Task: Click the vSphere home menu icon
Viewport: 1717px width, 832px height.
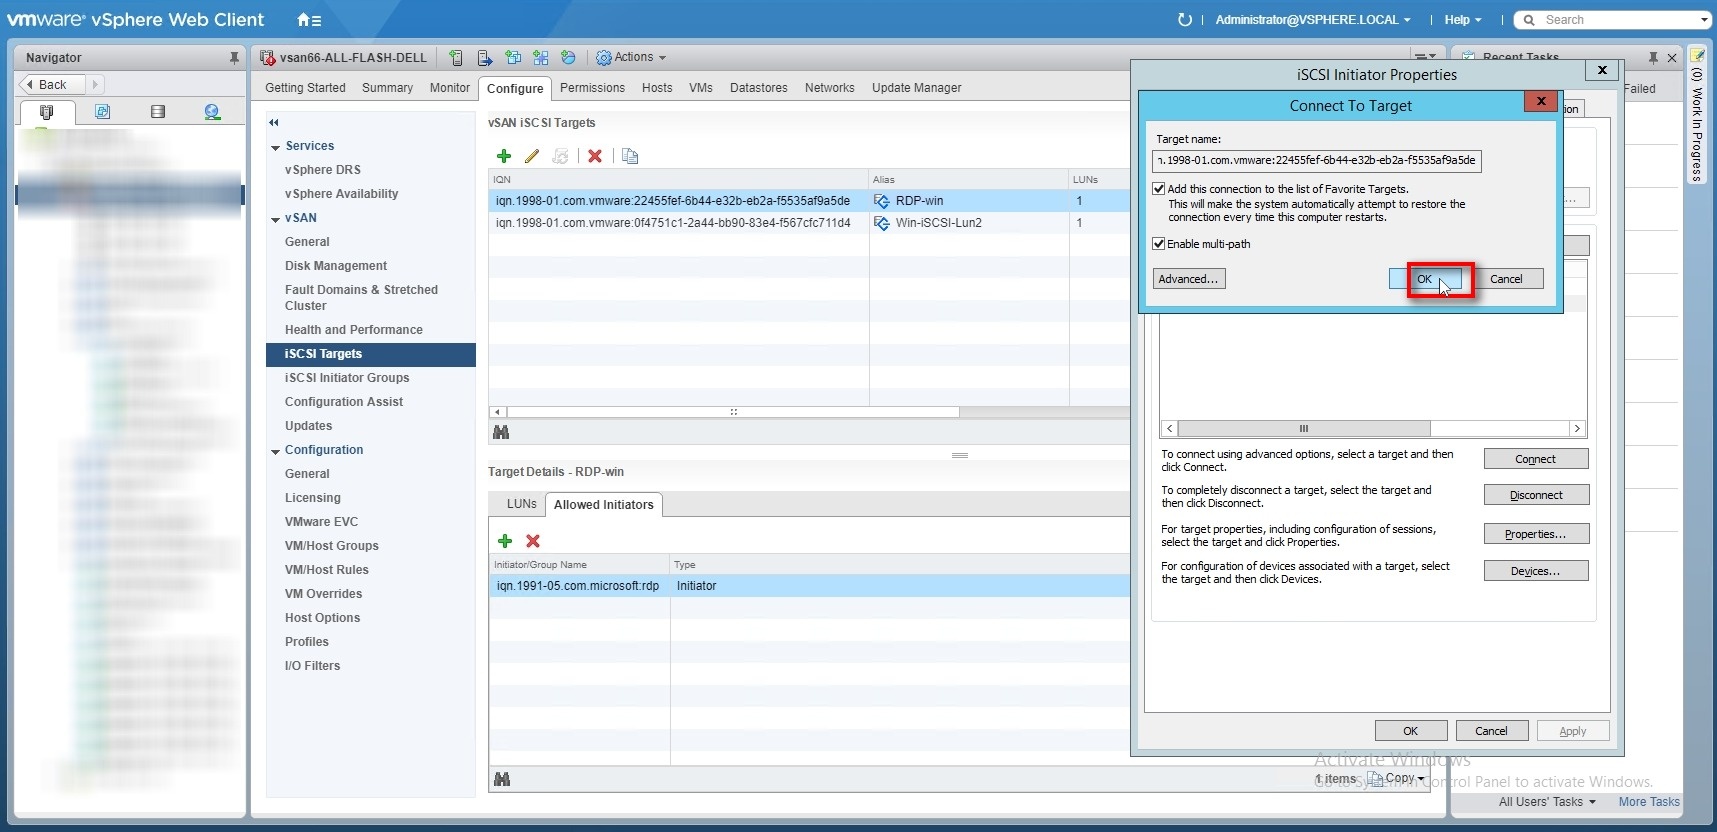Action: coord(309,20)
